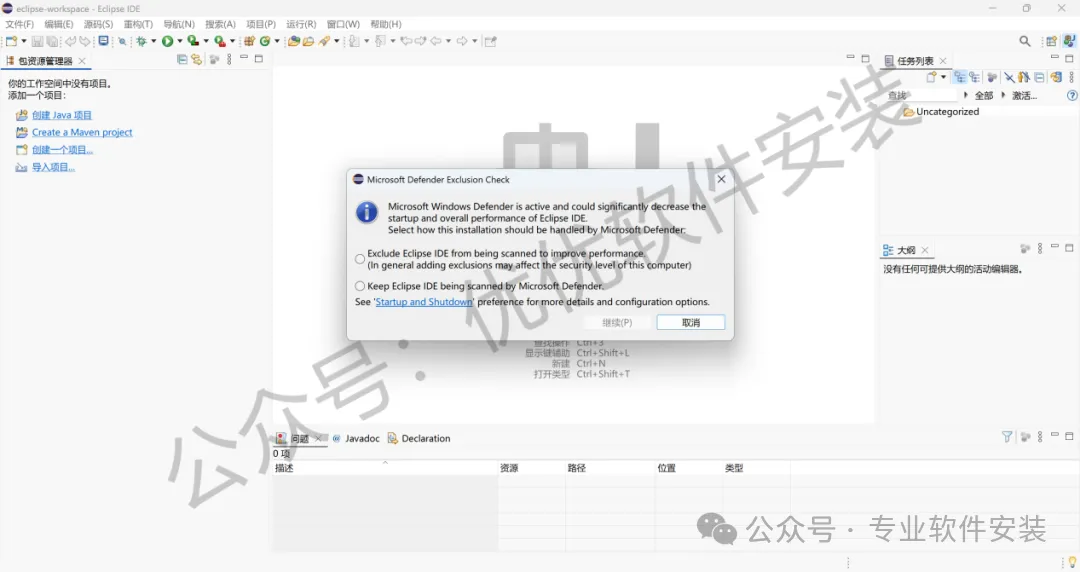
Task: Select the Uncategorized folder in Task List
Action: (941, 112)
